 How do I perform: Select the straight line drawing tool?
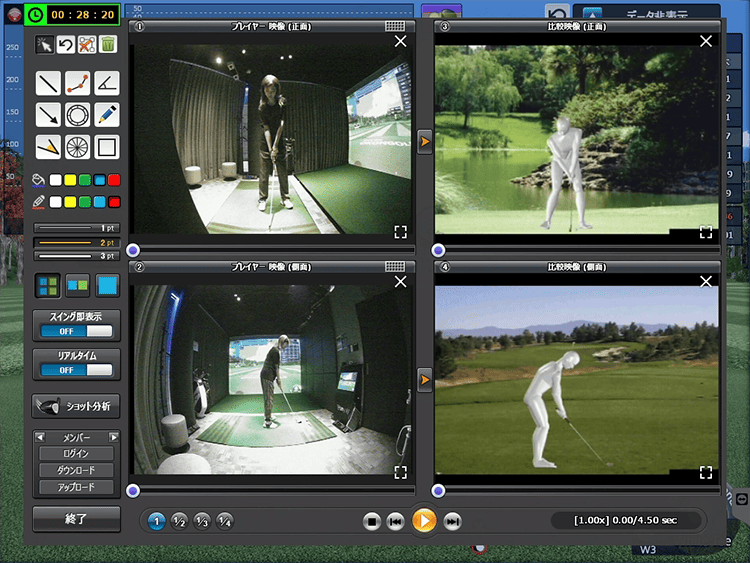pos(47,84)
